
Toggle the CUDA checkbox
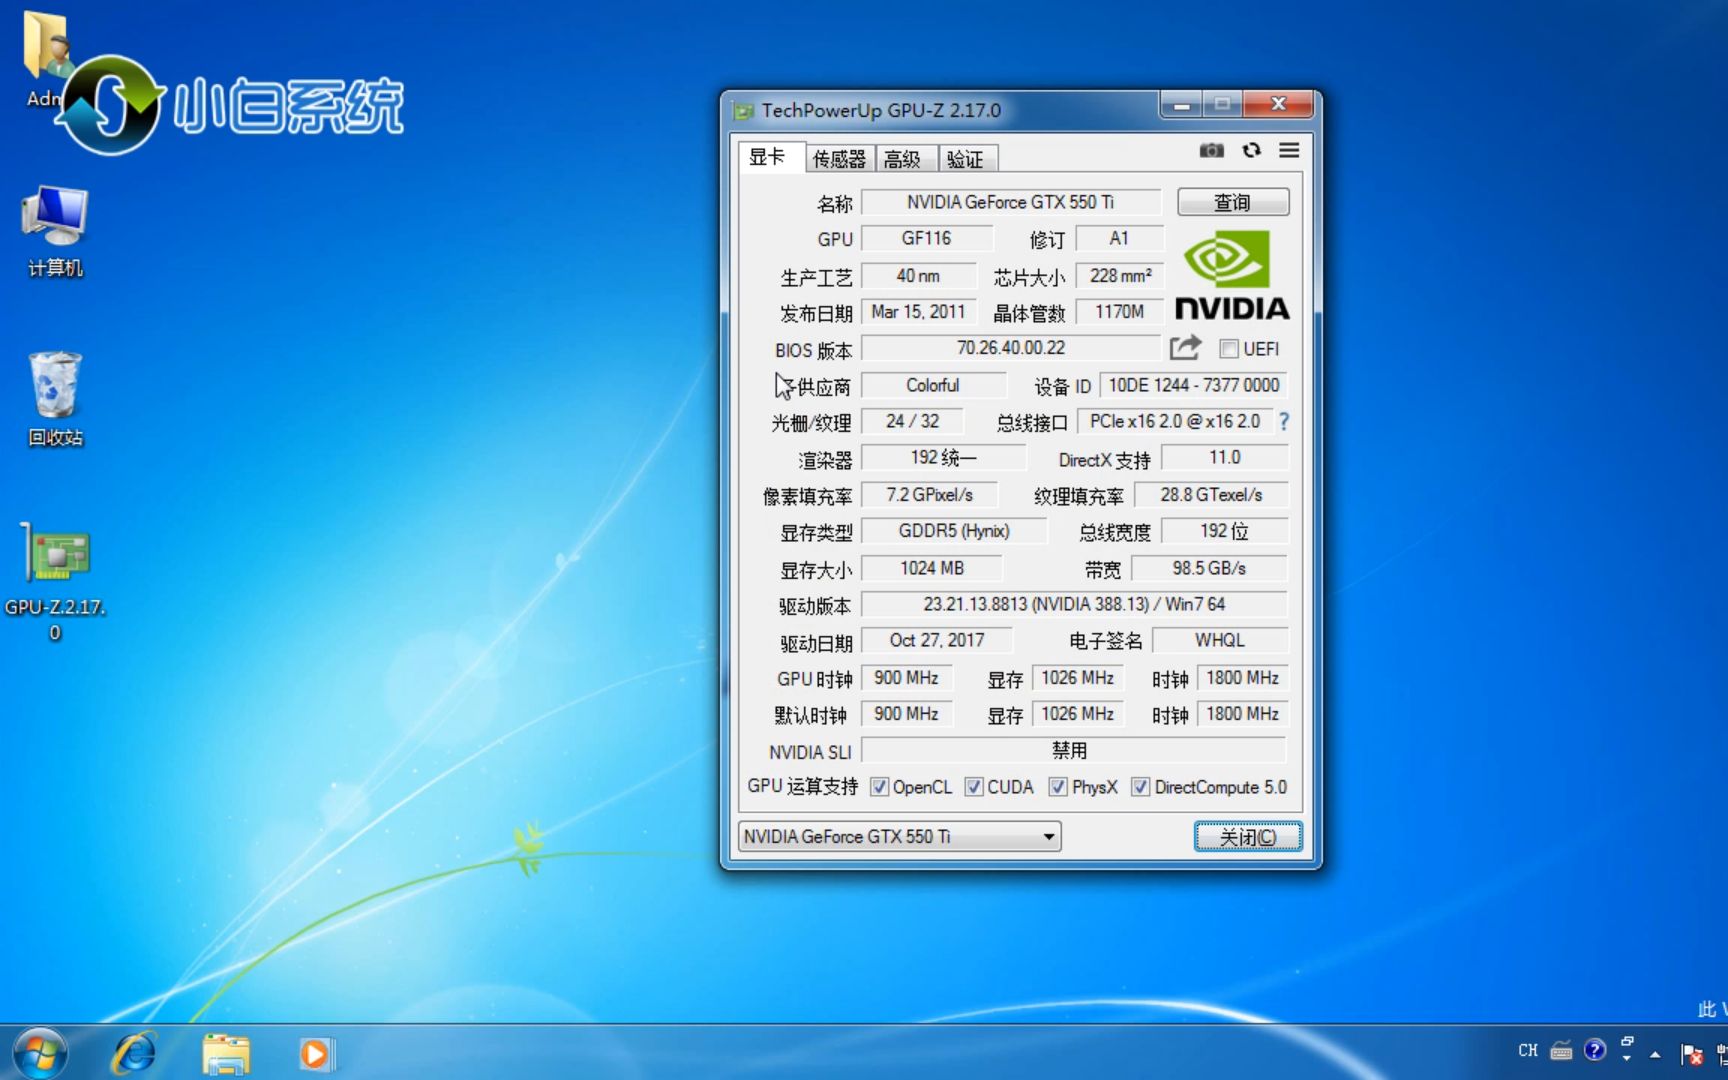coord(974,787)
